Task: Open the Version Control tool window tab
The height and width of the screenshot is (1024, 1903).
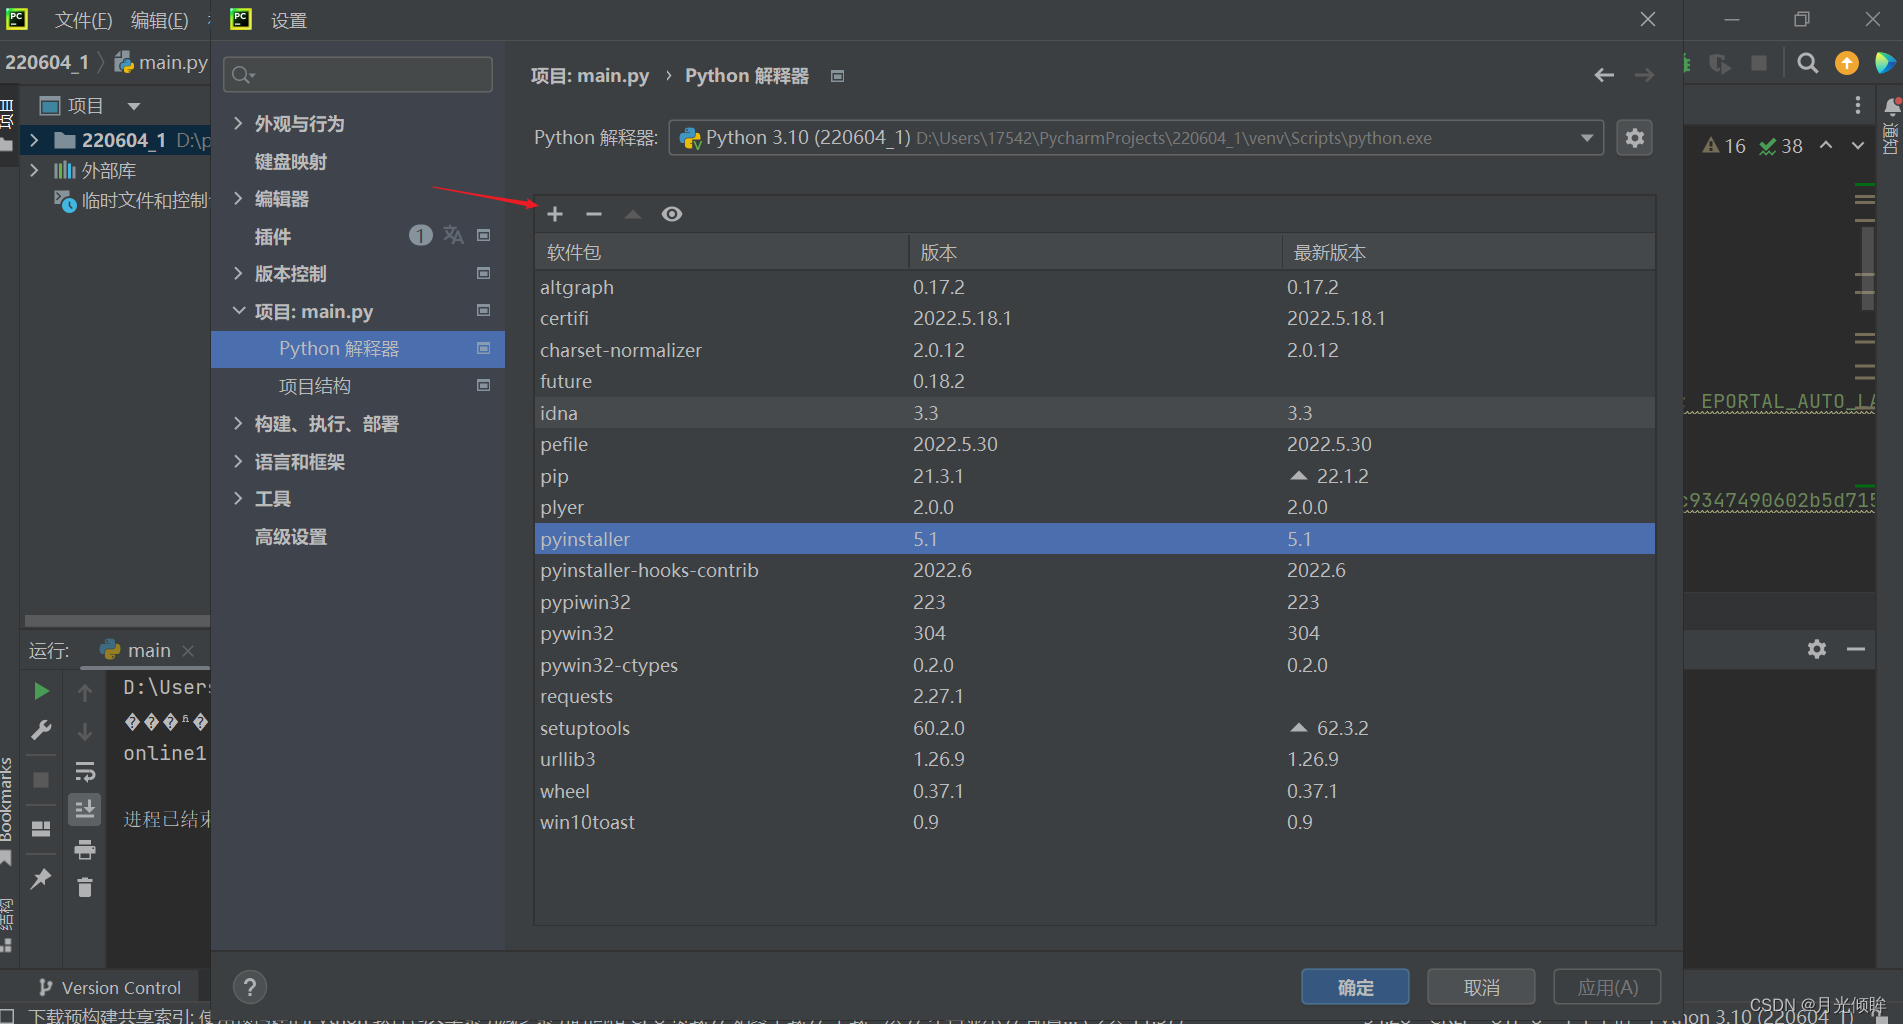Action: tap(110, 987)
